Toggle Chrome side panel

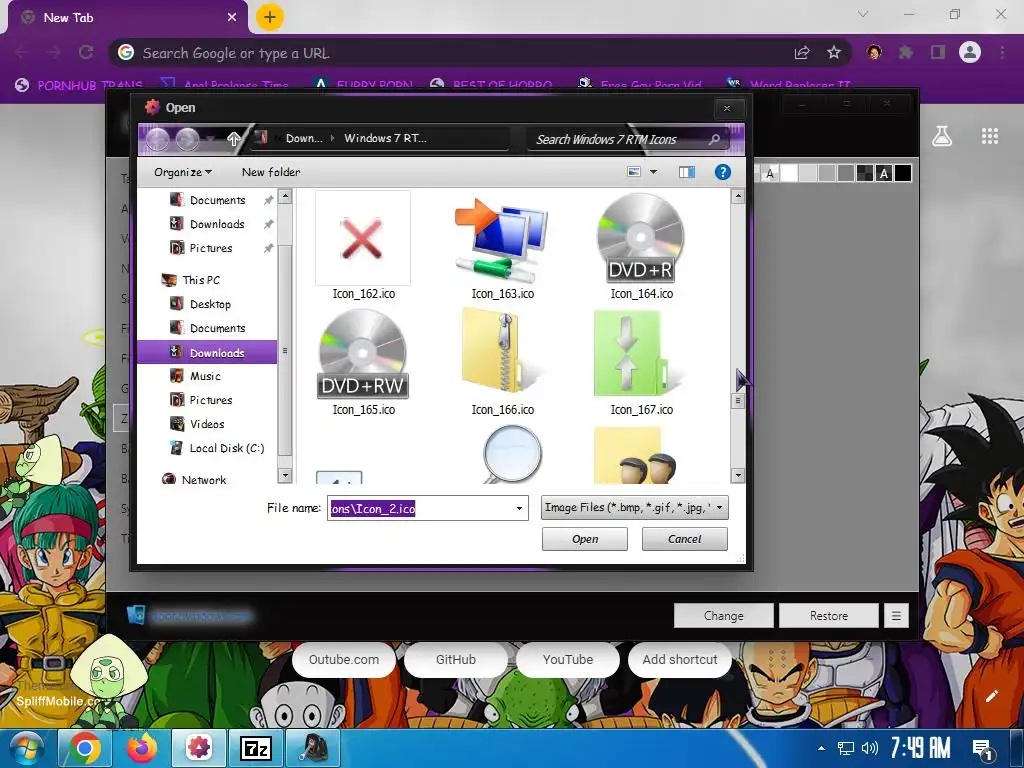click(938, 52)
